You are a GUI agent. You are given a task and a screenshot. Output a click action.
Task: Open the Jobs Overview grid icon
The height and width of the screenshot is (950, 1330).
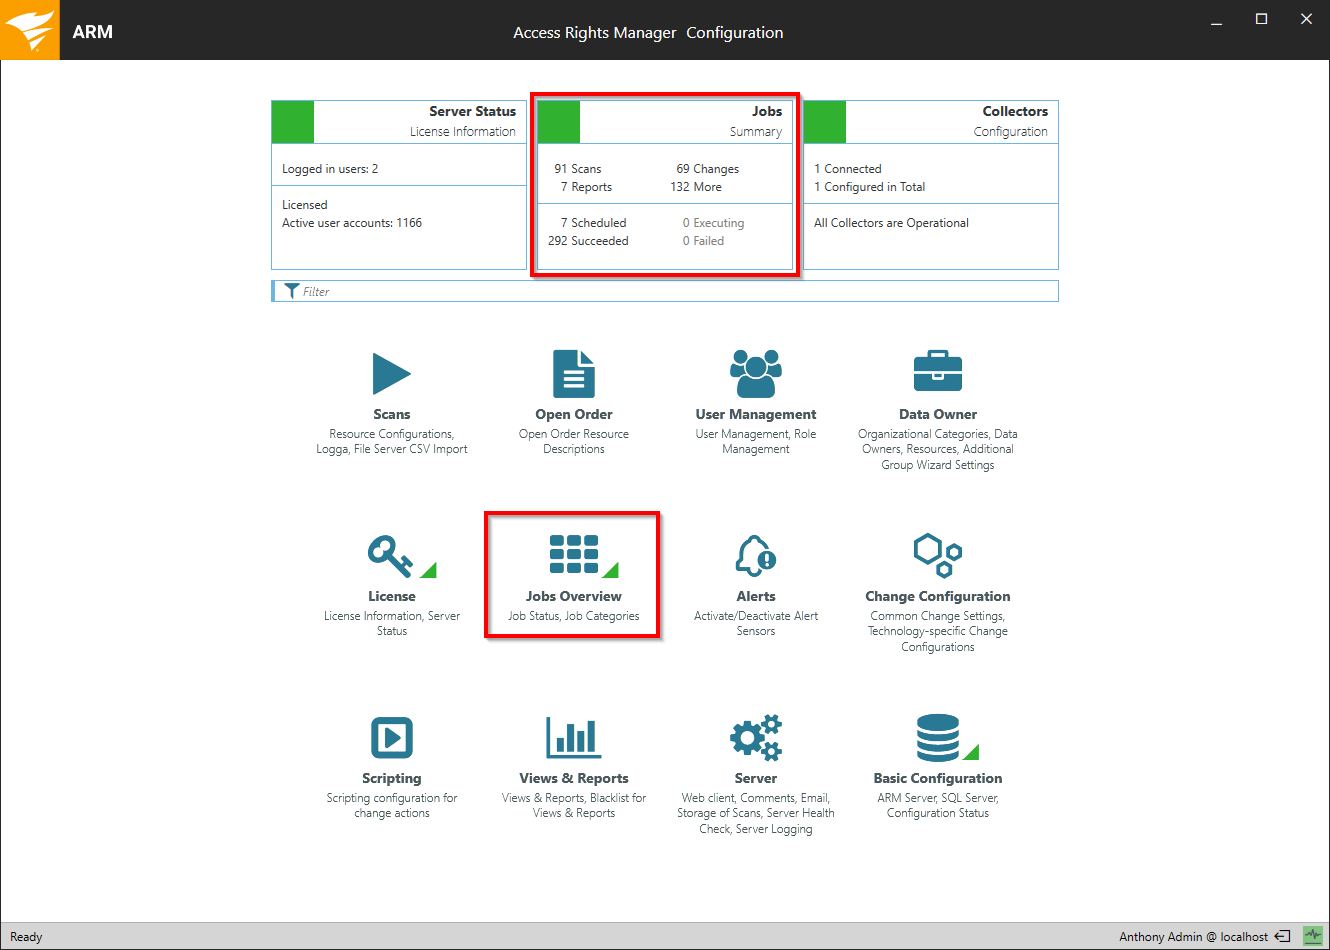click(x=573, y=555)
